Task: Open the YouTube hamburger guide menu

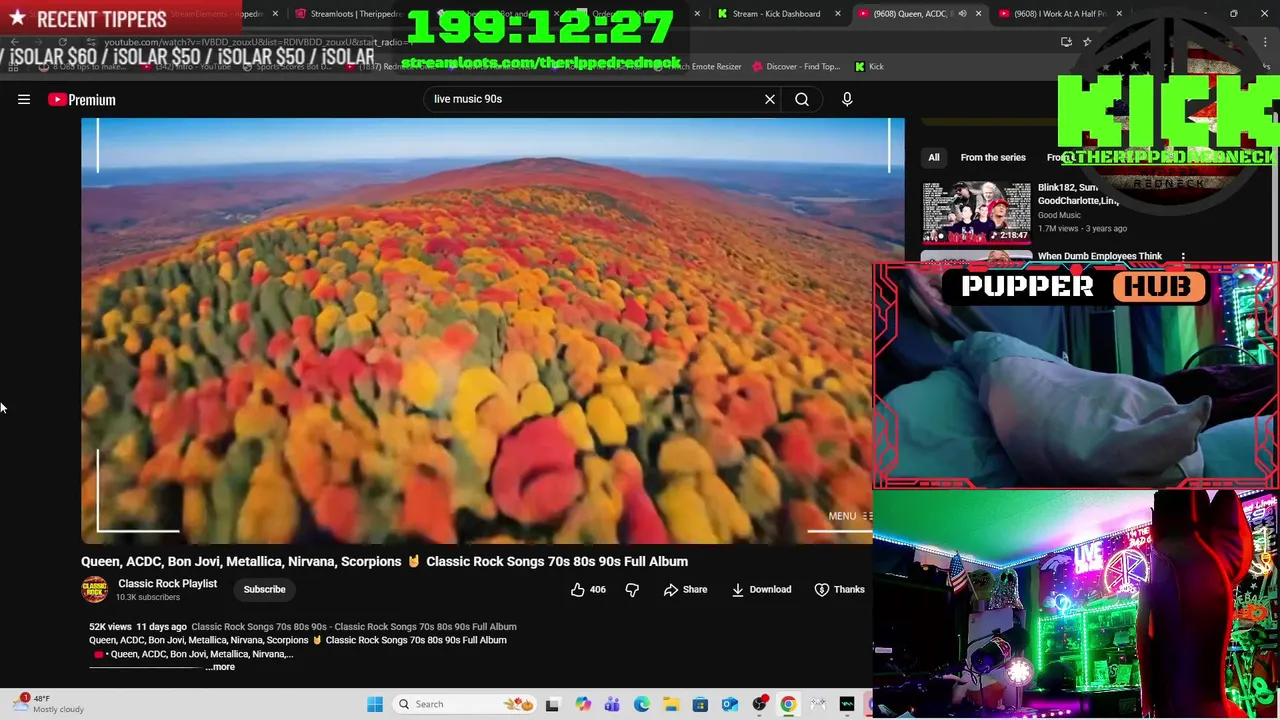Action: [24, 99]
